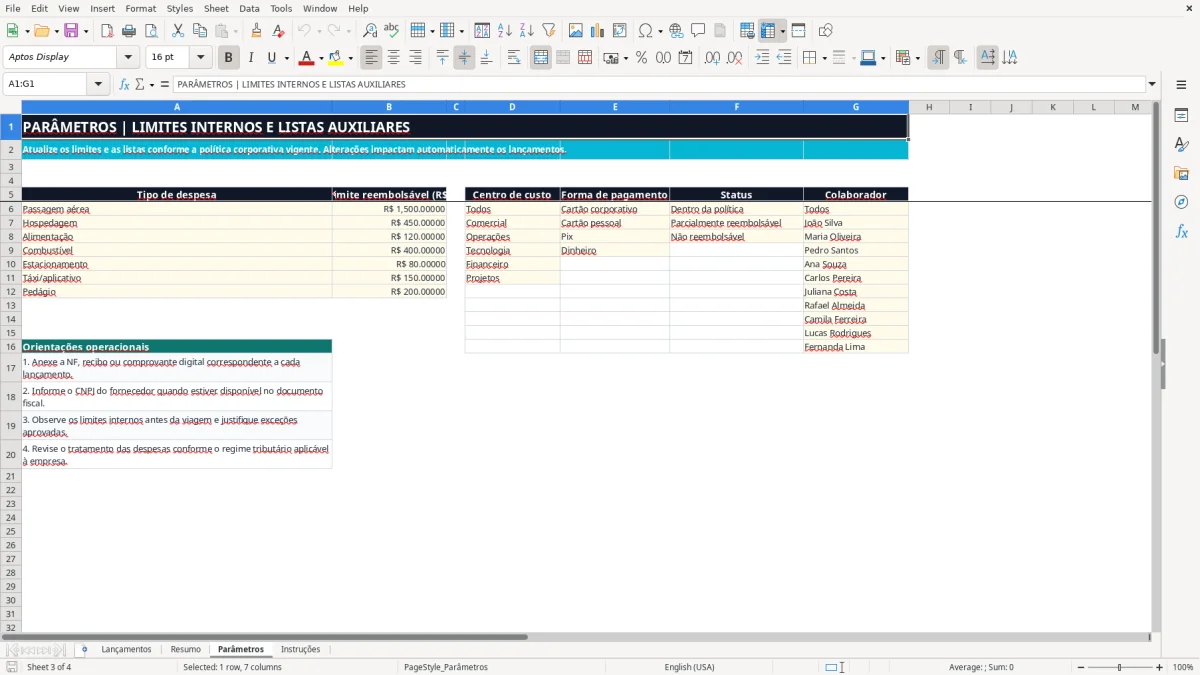Click the column G header
1200x675 pixels.
[x=856, y=107]
